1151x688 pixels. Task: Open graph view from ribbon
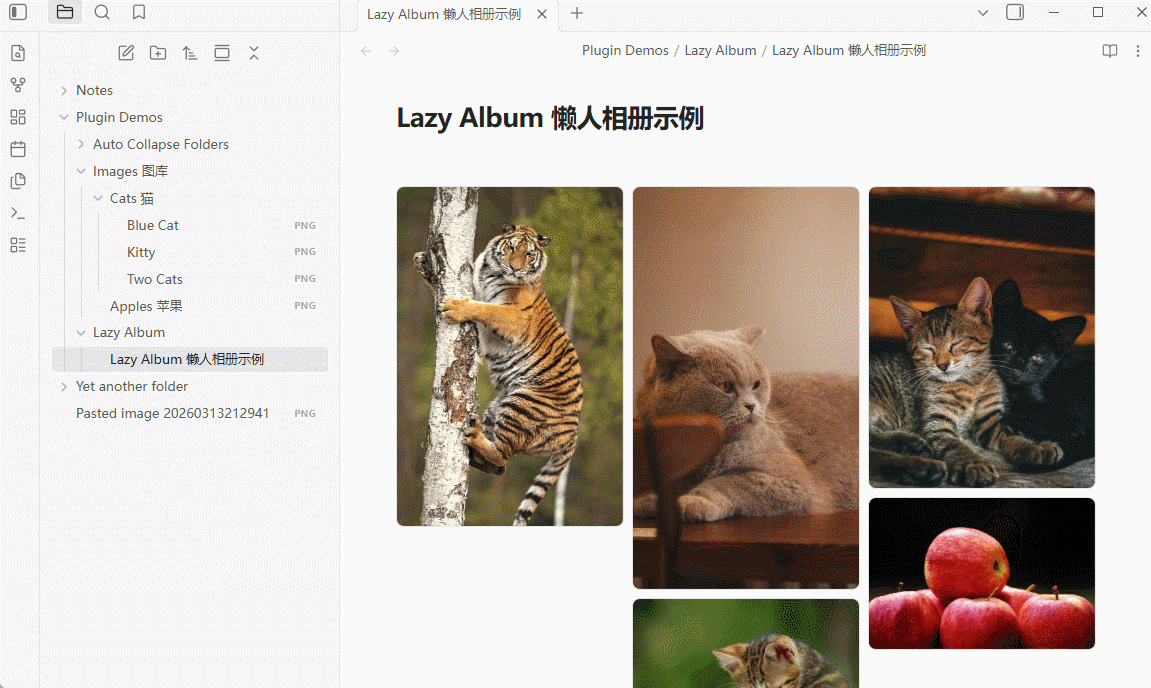[x=18, y=85]
